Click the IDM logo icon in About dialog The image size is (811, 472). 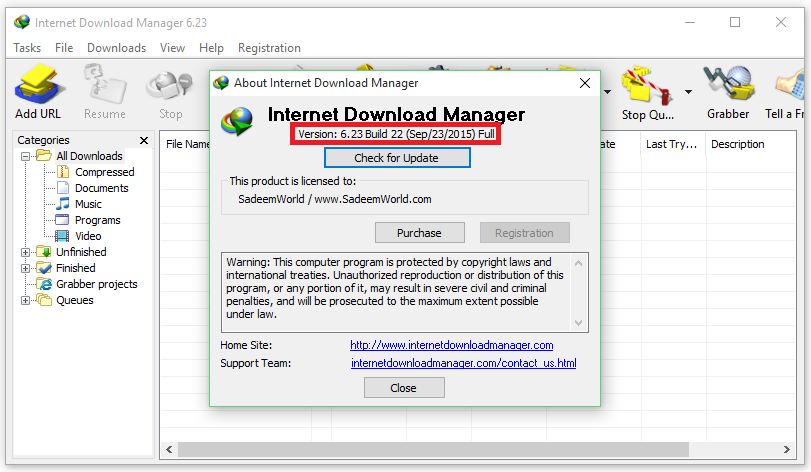237,121
